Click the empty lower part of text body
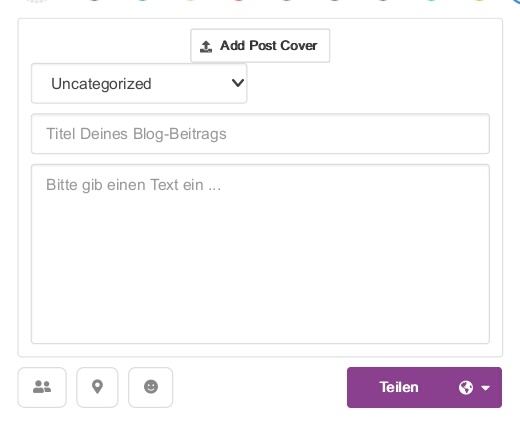The width and height of the screenshot is (520, 427). [x=260, y=293]
